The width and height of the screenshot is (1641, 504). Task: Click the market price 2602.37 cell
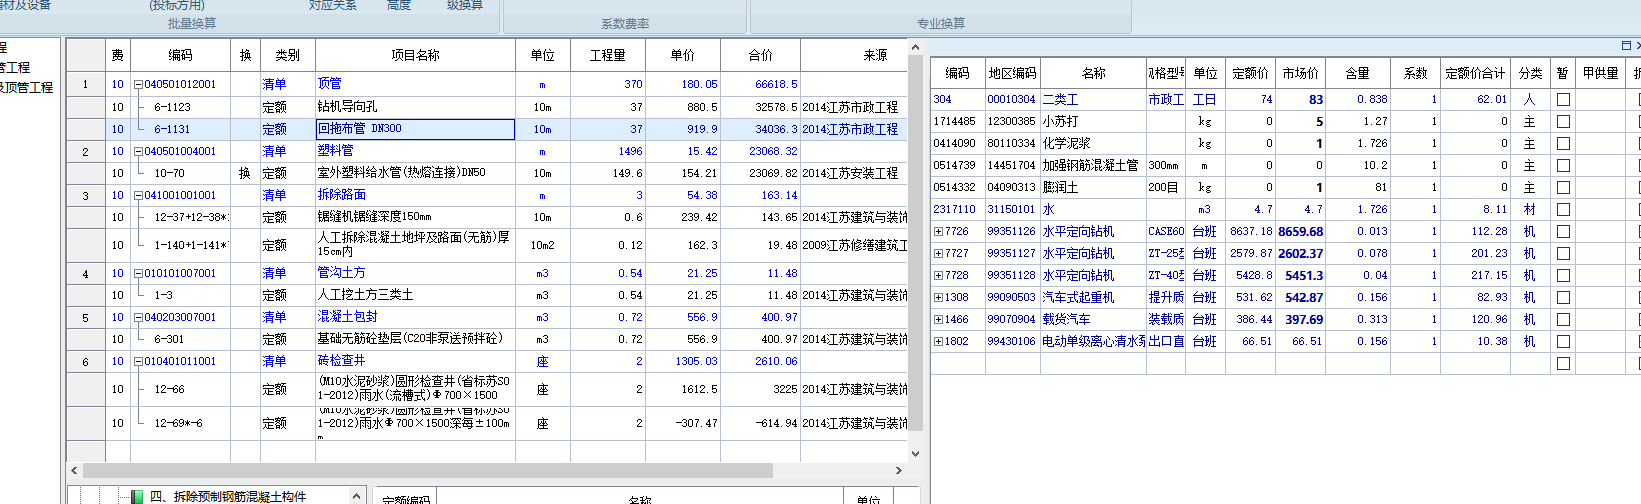[x=1301, y=253]
